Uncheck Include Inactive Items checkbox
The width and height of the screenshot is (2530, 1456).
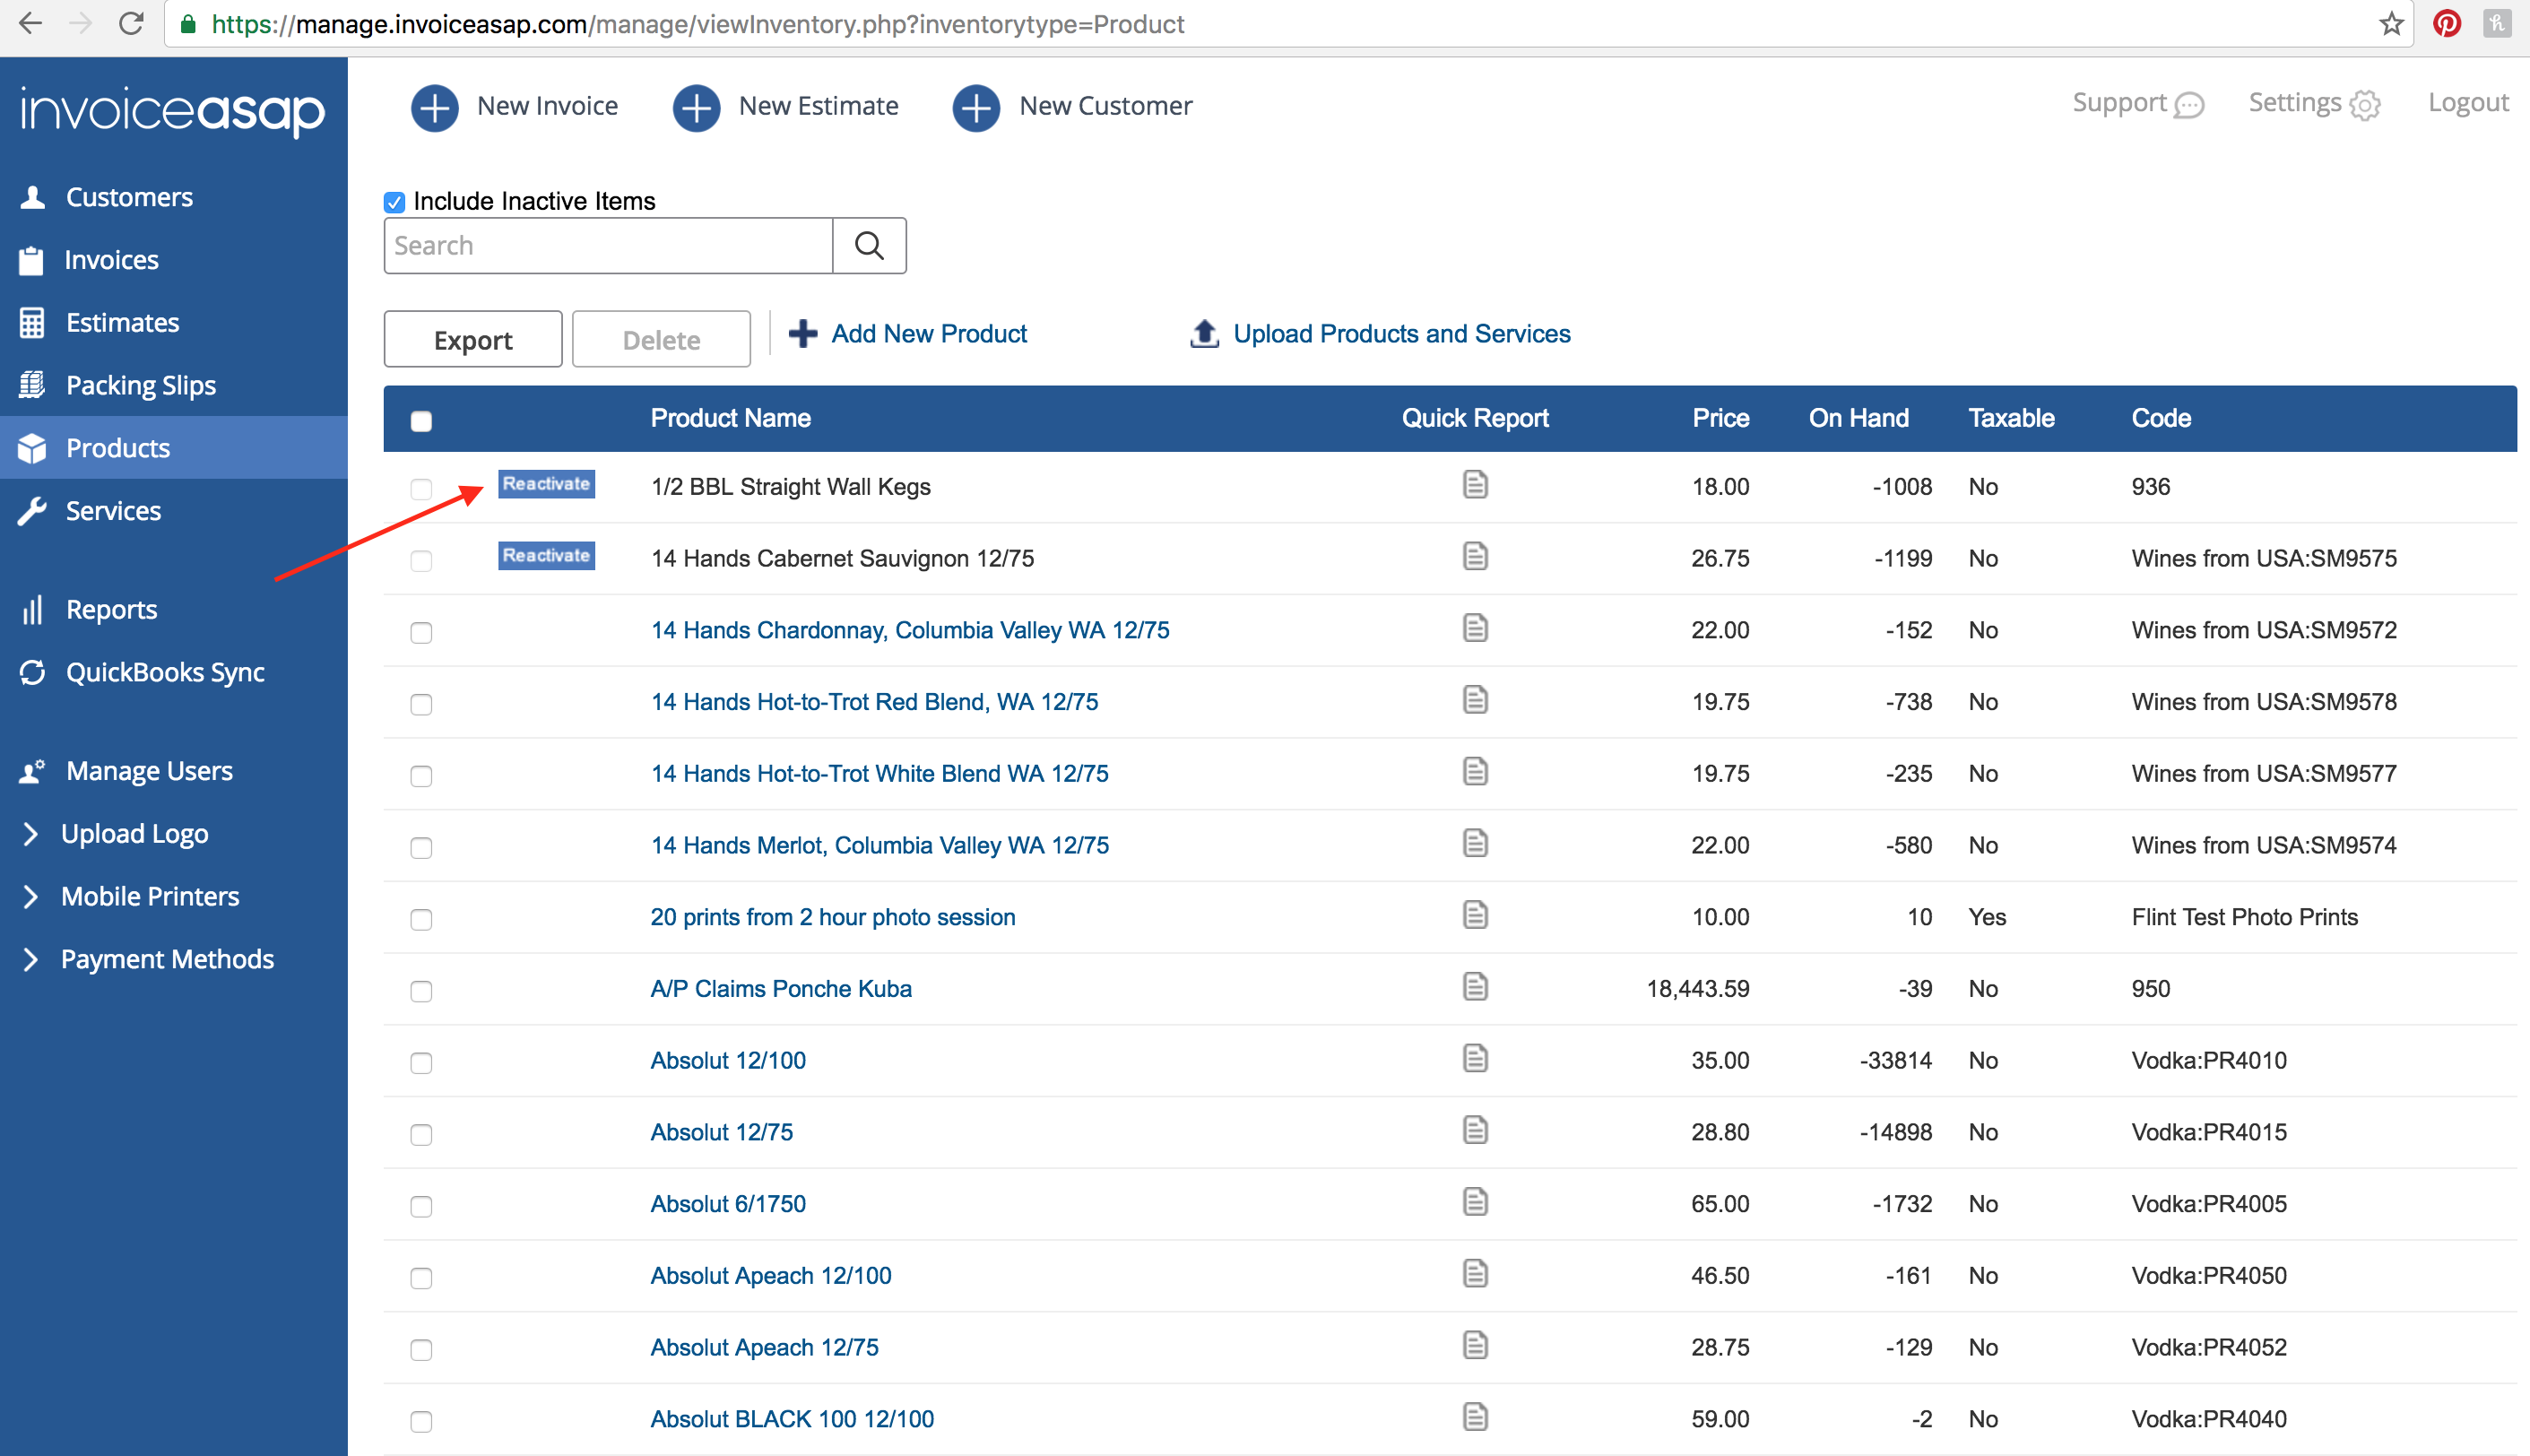click(x=395, y=202)
